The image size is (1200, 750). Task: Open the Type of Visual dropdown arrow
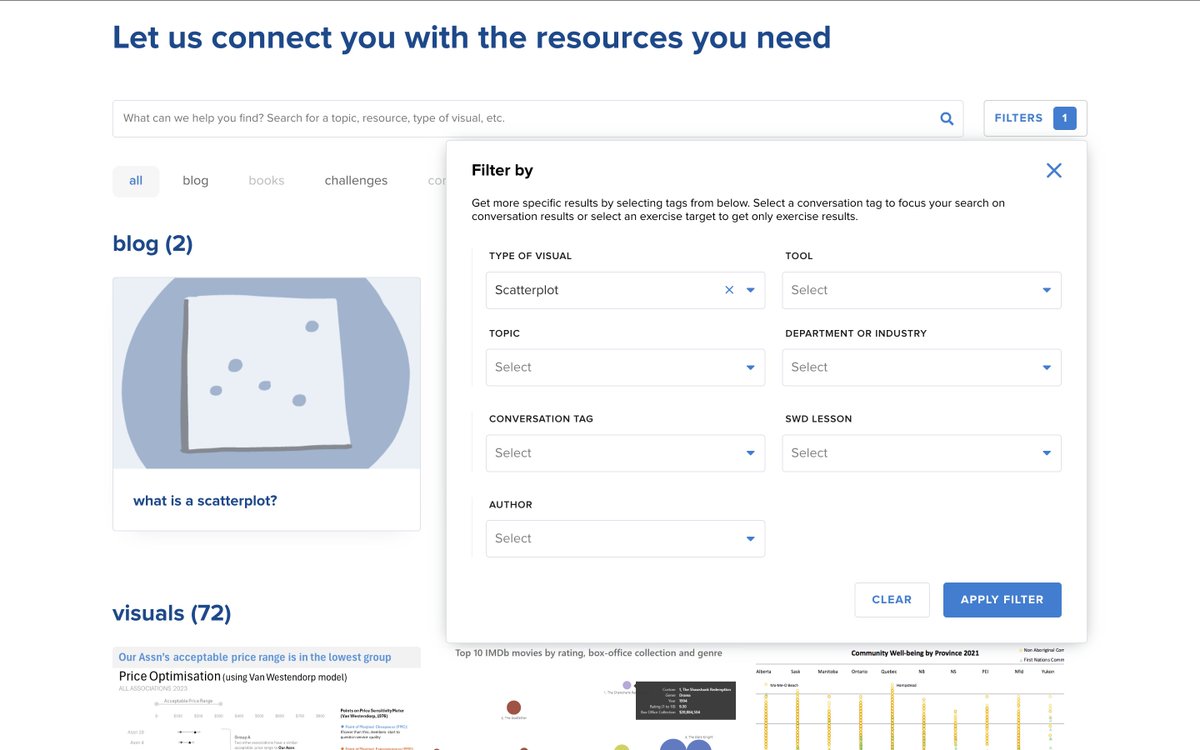(x=751, y=290)
